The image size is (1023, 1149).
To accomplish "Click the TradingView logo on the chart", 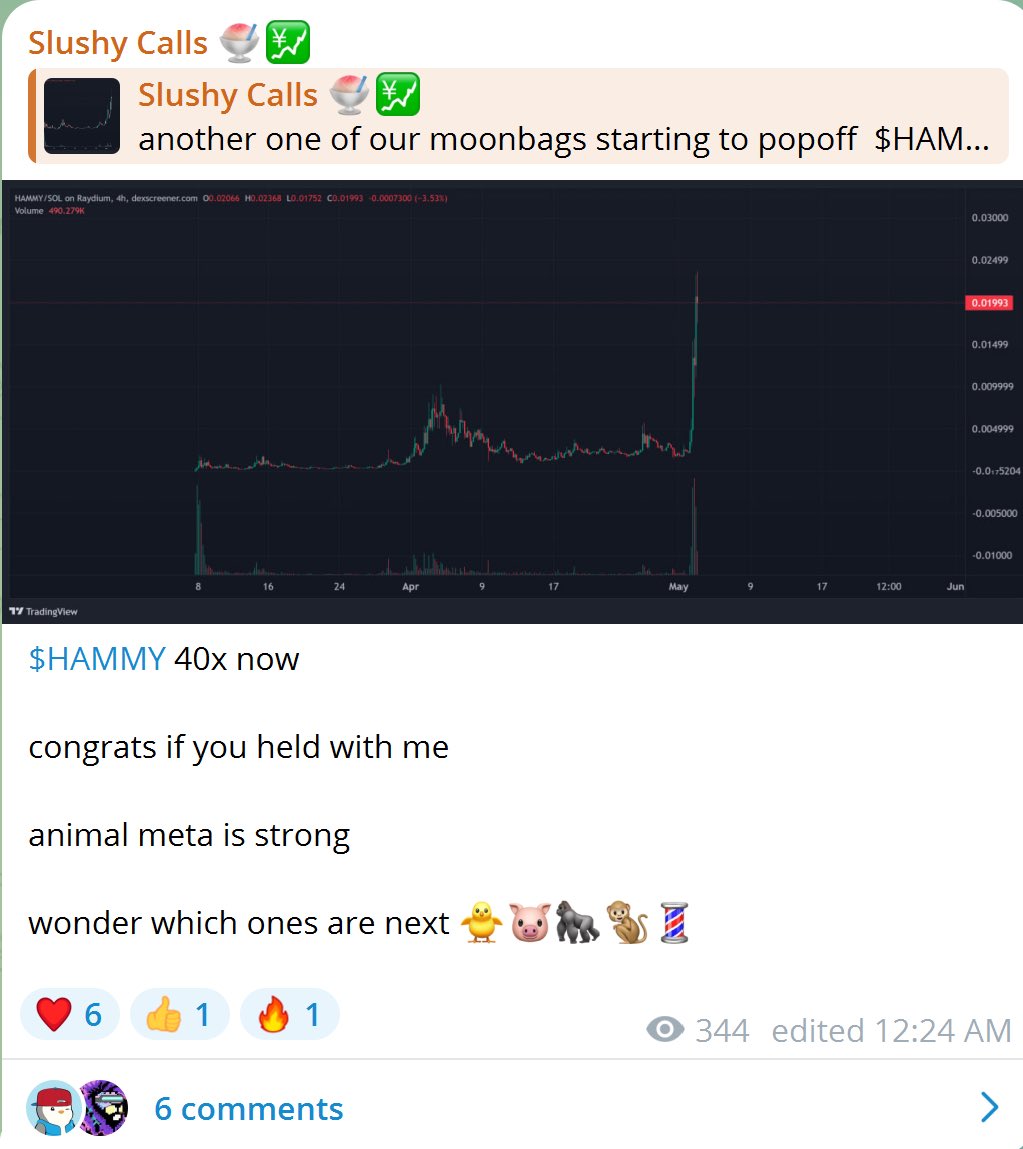I will 43,611.
